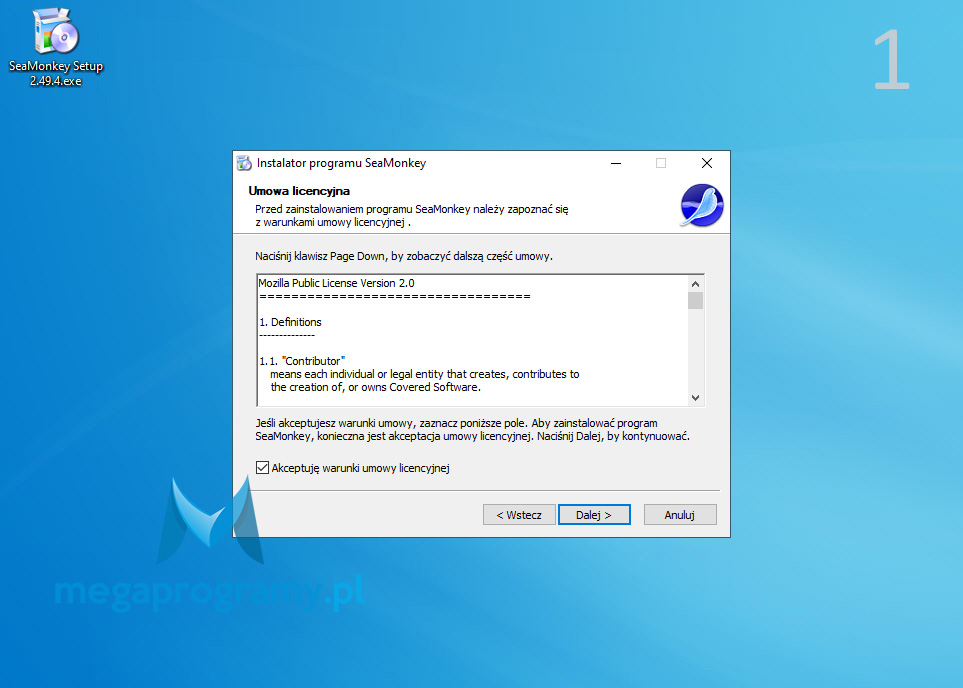Minimize the SeaMonkey installer window
Image resolution: width=963 pixels, height=688 pixels.
point(616,163)
